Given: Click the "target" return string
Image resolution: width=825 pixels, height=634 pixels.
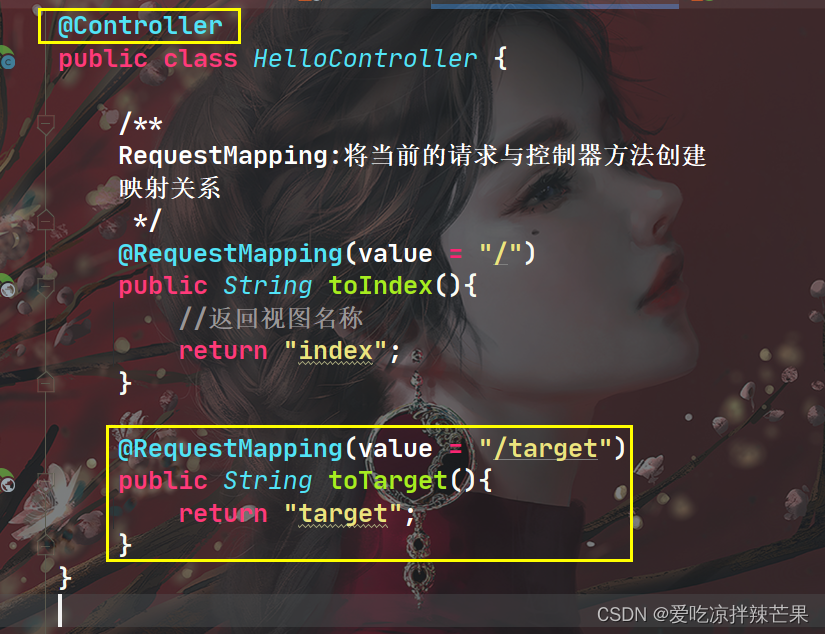Looking at the screenshot, I should tap(343, 514).
